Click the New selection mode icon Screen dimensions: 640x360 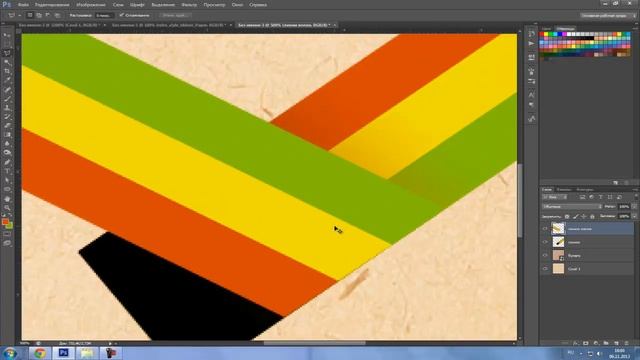pyautogui.click(x=30, y=15)
